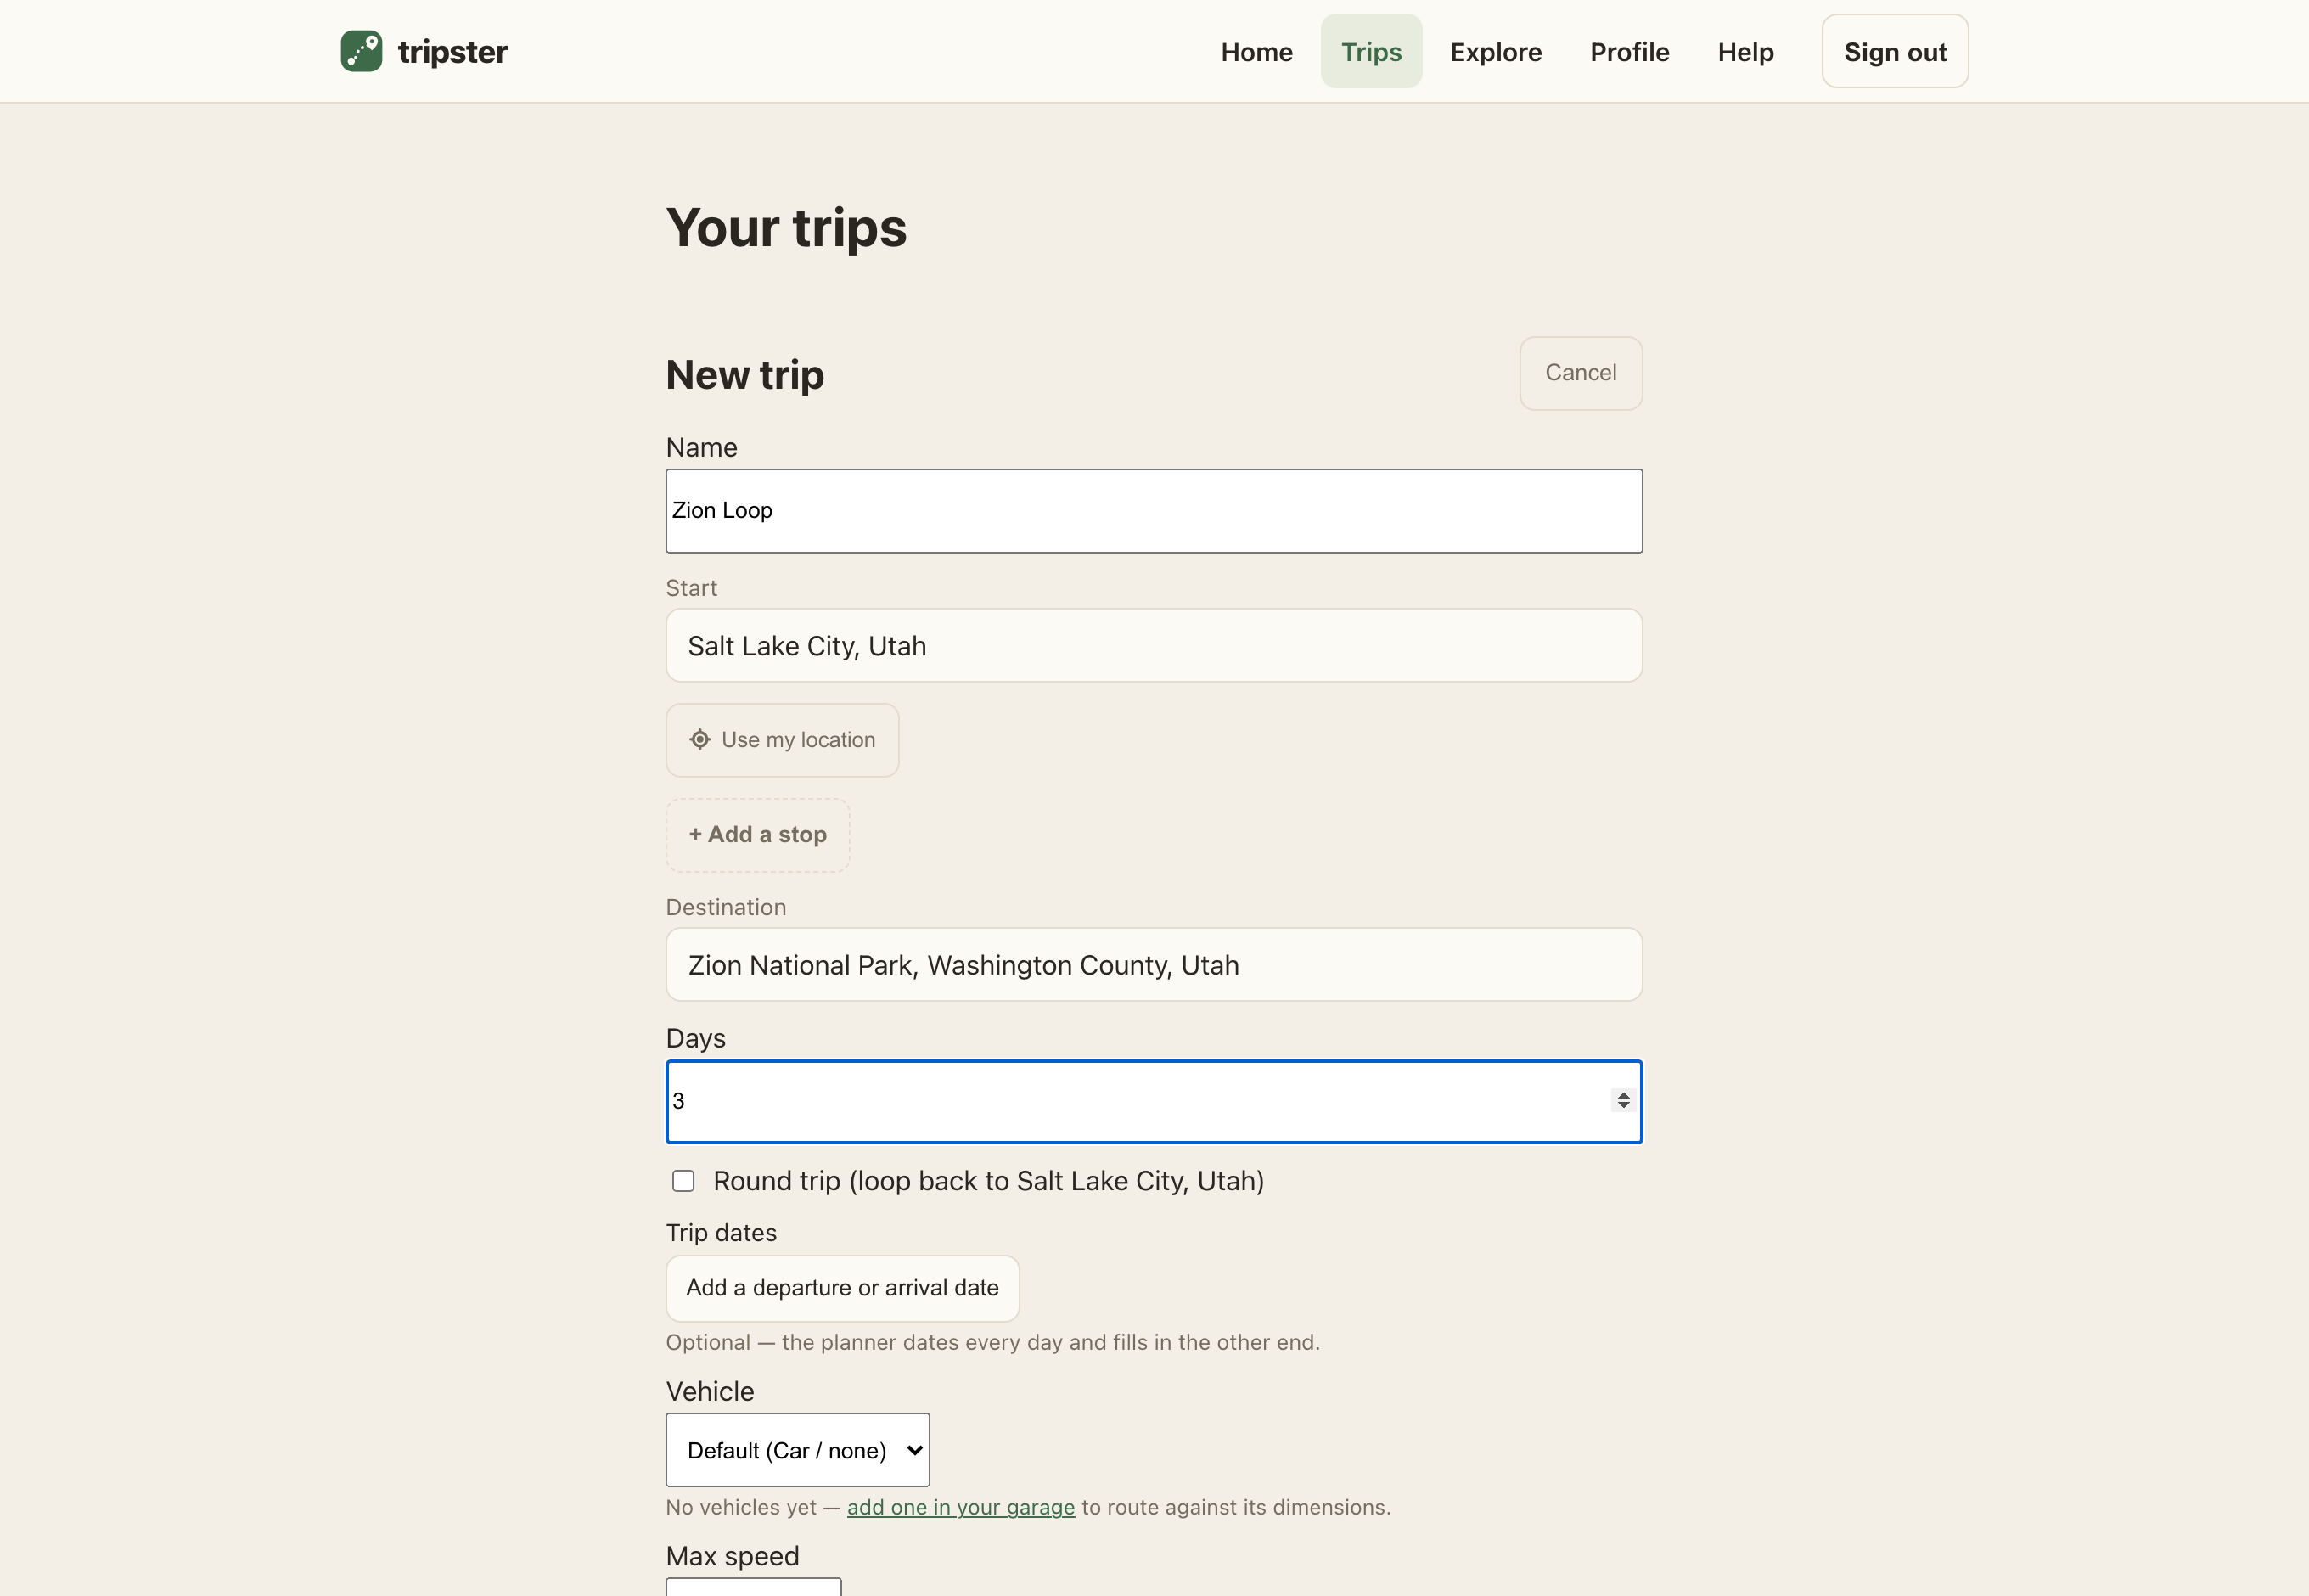Click Use my location button

click(782, 740)
